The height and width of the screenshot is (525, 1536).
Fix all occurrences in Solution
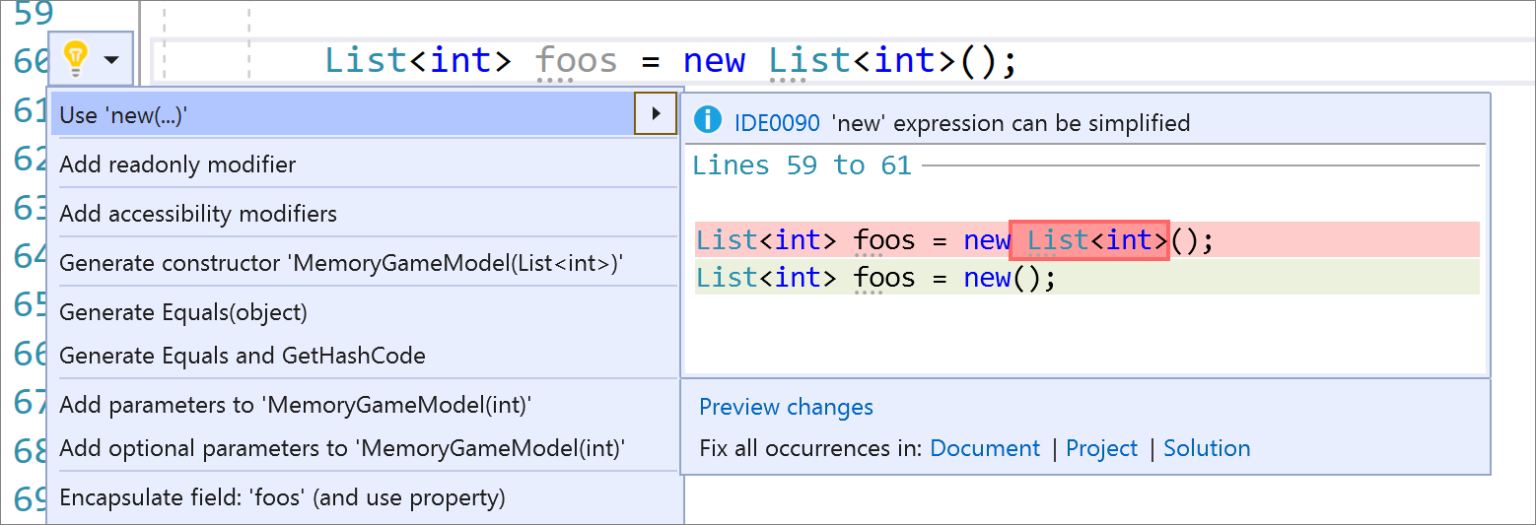[x=1206, y=448]
